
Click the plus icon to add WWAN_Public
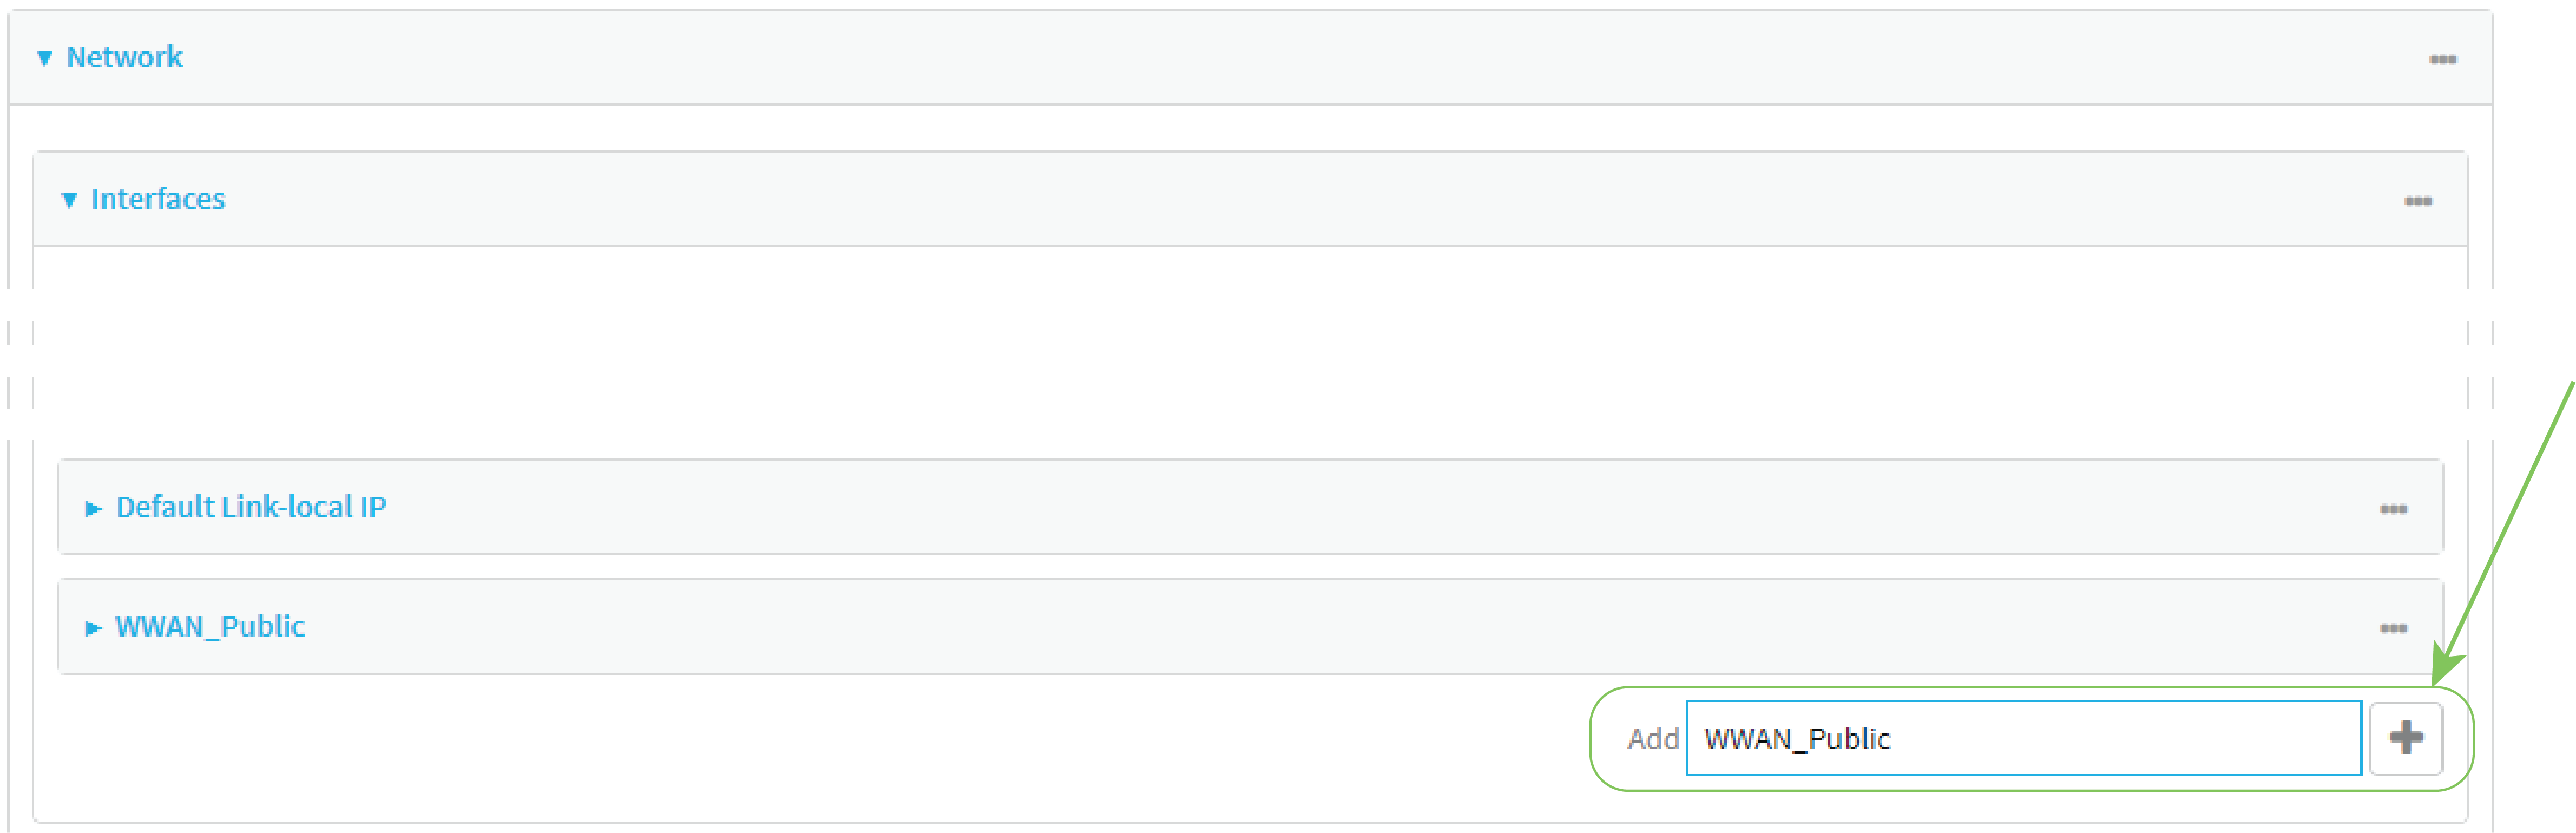pyautogui.click(x=2406, y=738)
